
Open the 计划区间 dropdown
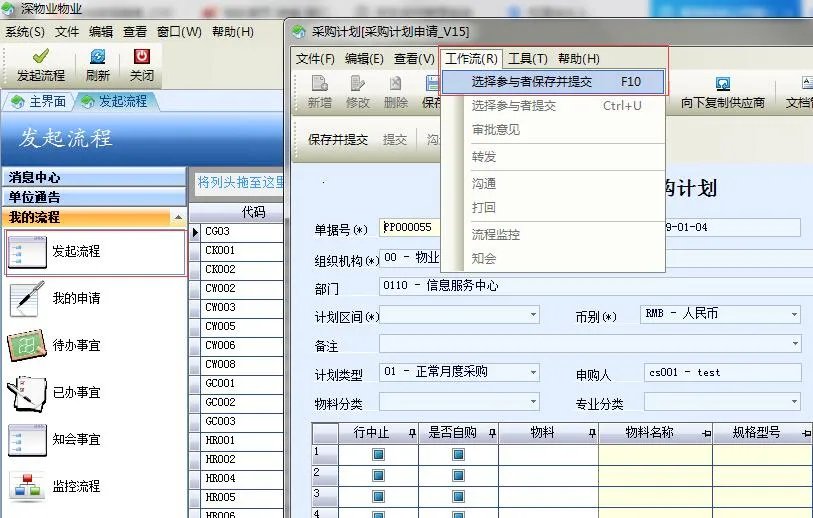point(533,315)
